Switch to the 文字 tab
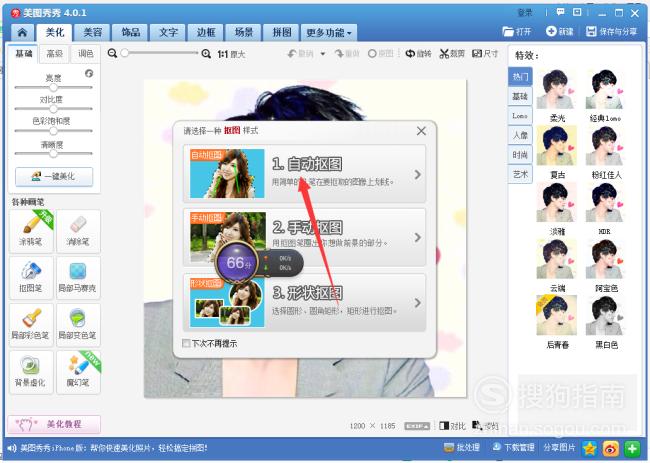This screenshot has height=463, width=650. point(168,32)
